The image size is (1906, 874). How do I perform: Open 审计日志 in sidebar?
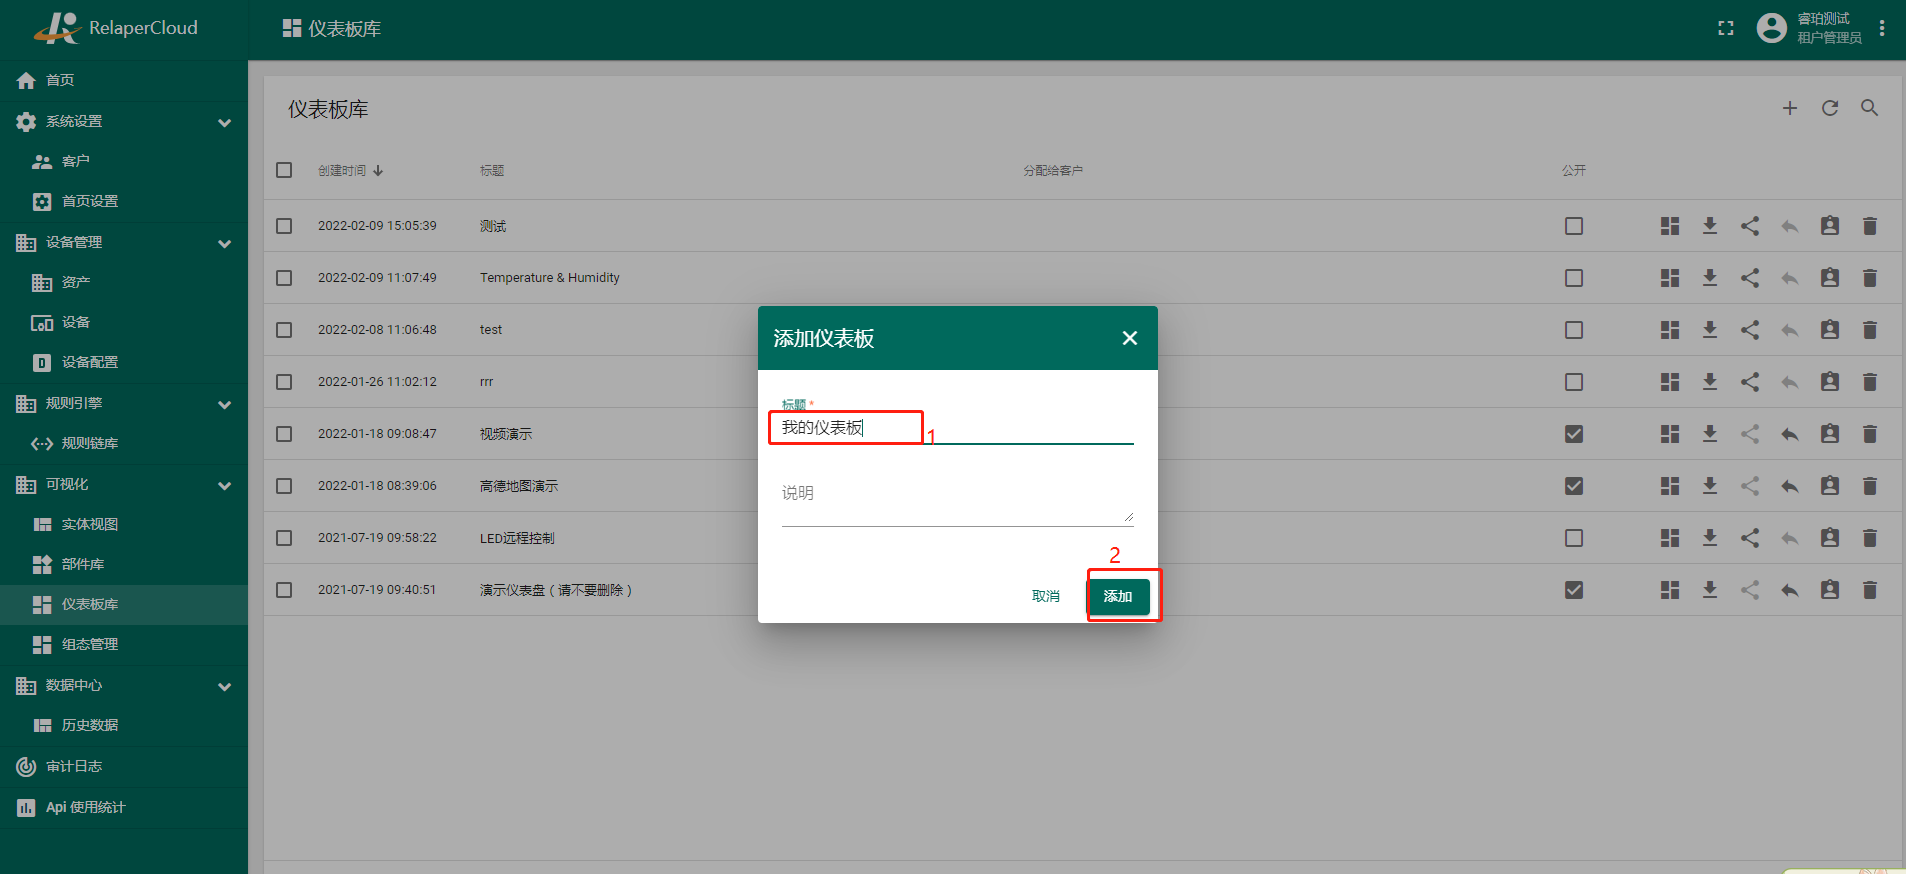(124, 767)
